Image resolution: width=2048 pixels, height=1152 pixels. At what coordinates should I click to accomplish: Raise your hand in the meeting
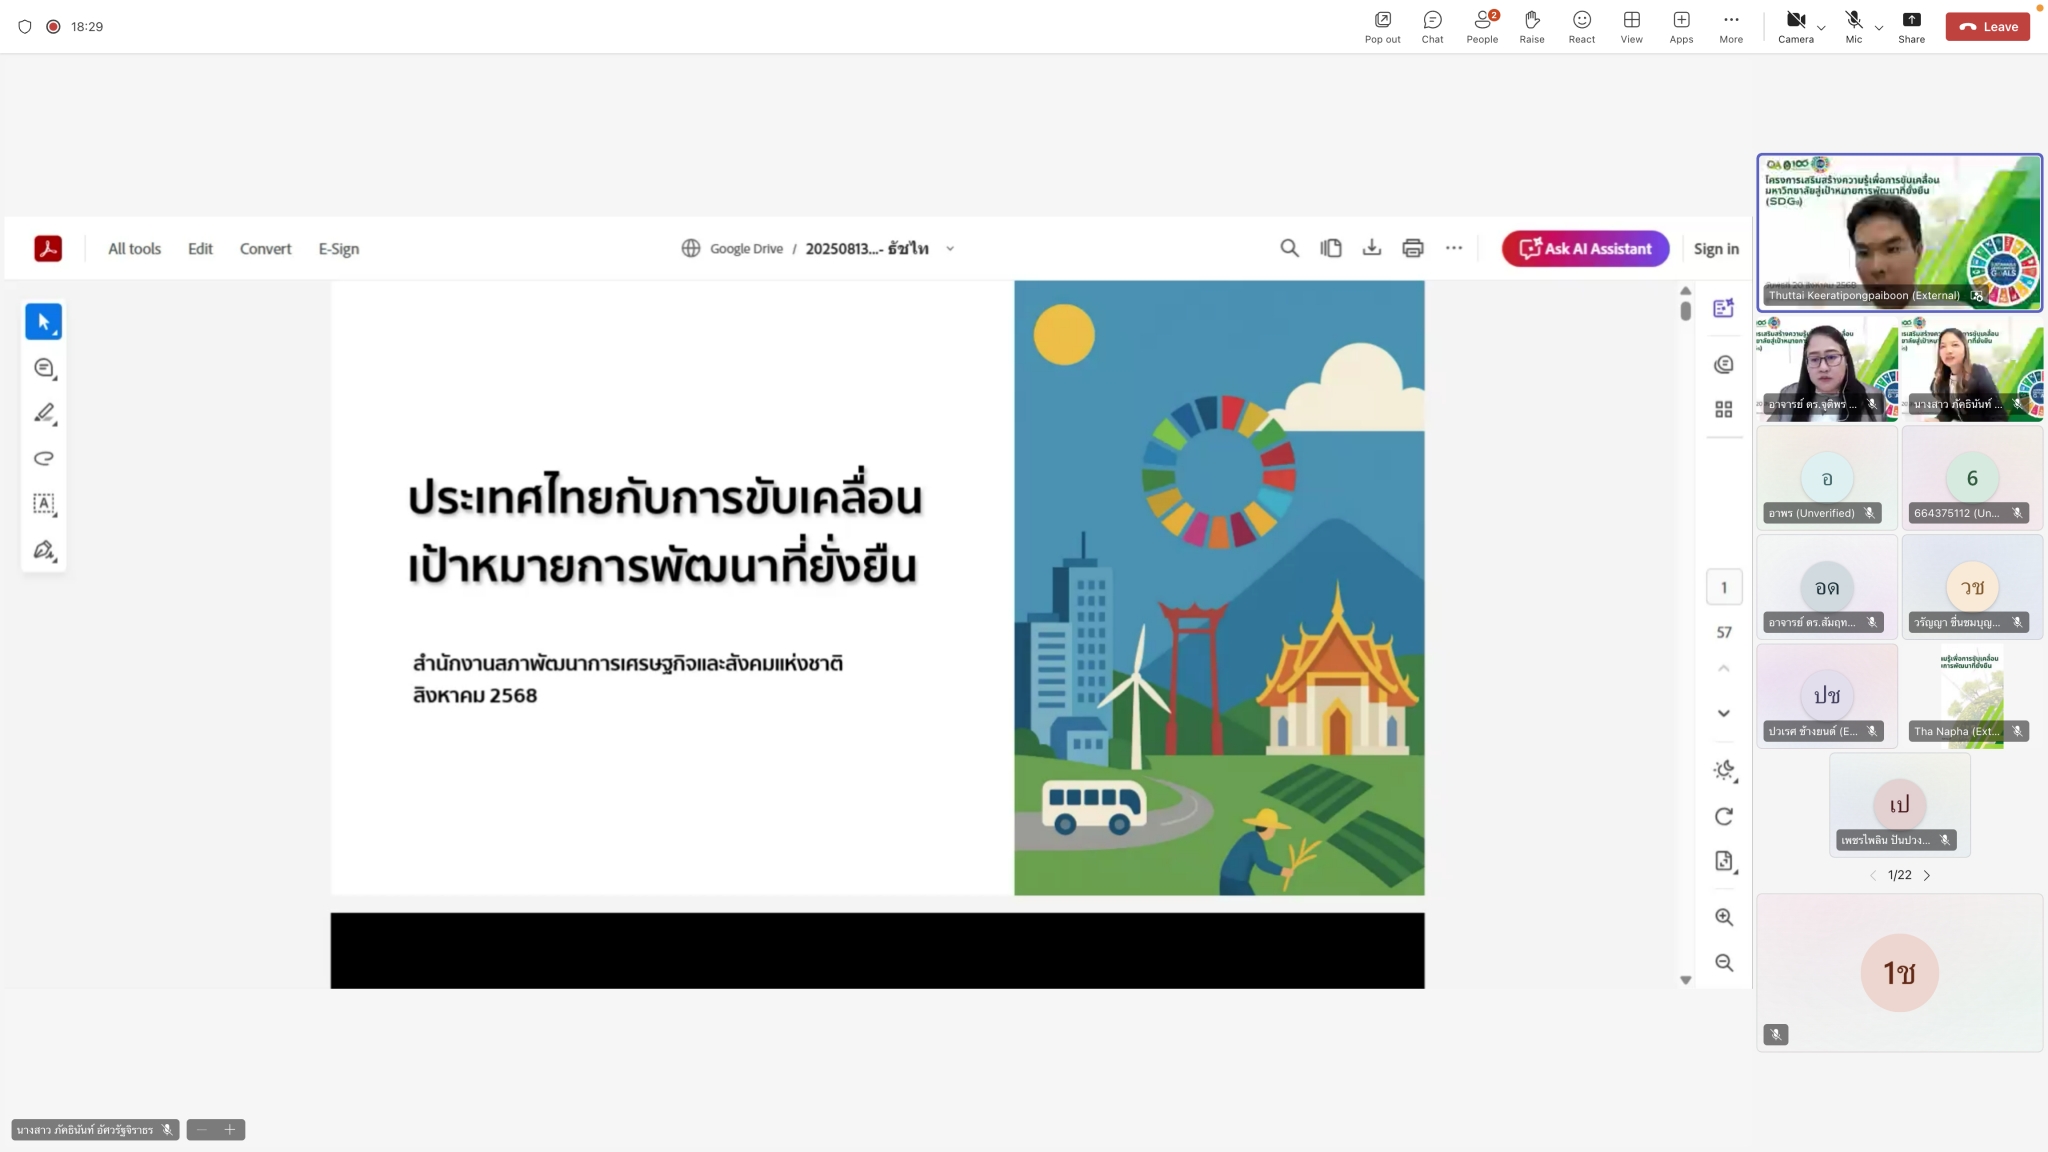[1532, 26]
